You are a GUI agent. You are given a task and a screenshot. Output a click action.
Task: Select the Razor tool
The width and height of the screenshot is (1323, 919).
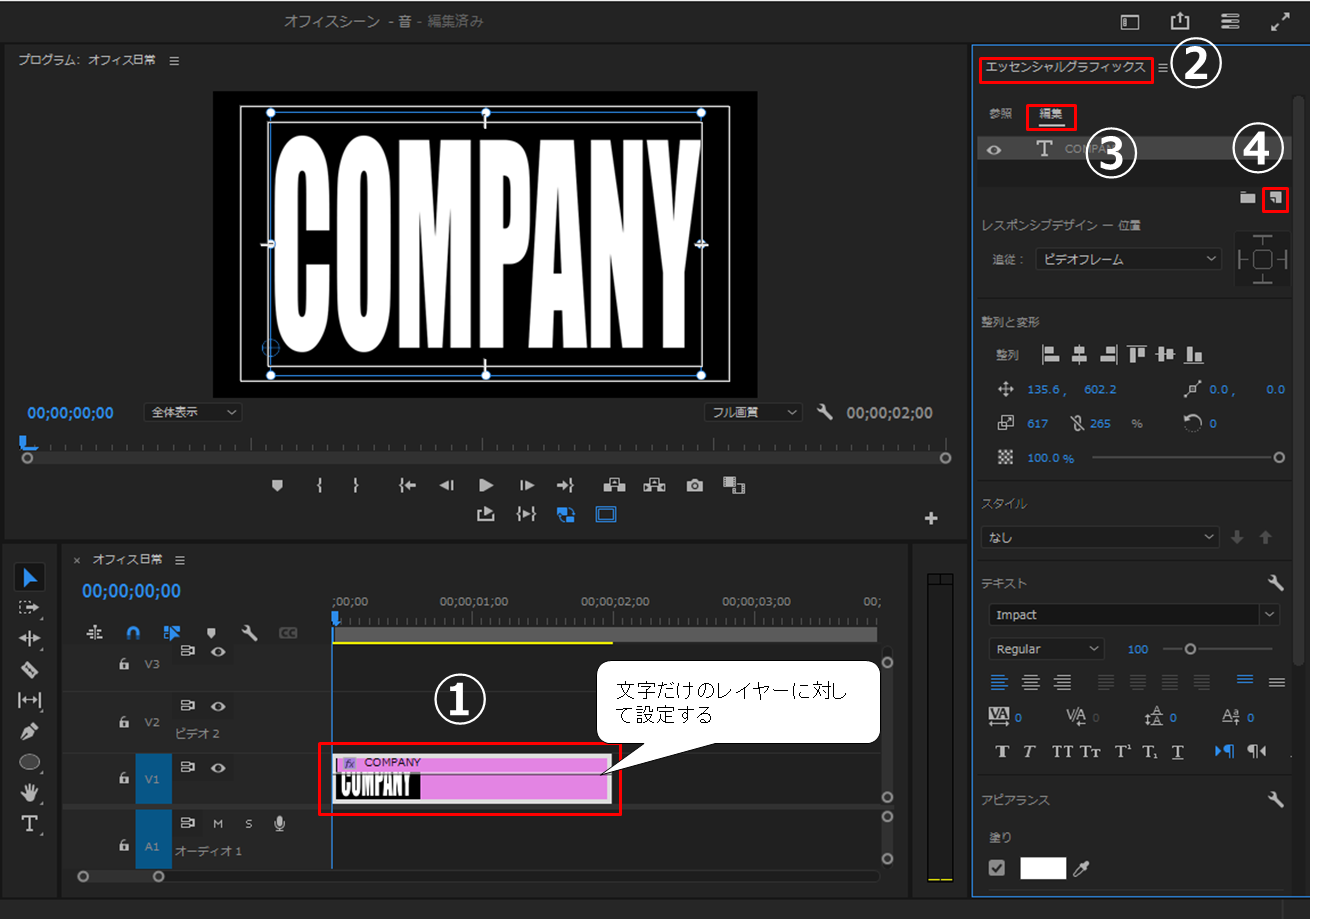[x=29, y=669]
